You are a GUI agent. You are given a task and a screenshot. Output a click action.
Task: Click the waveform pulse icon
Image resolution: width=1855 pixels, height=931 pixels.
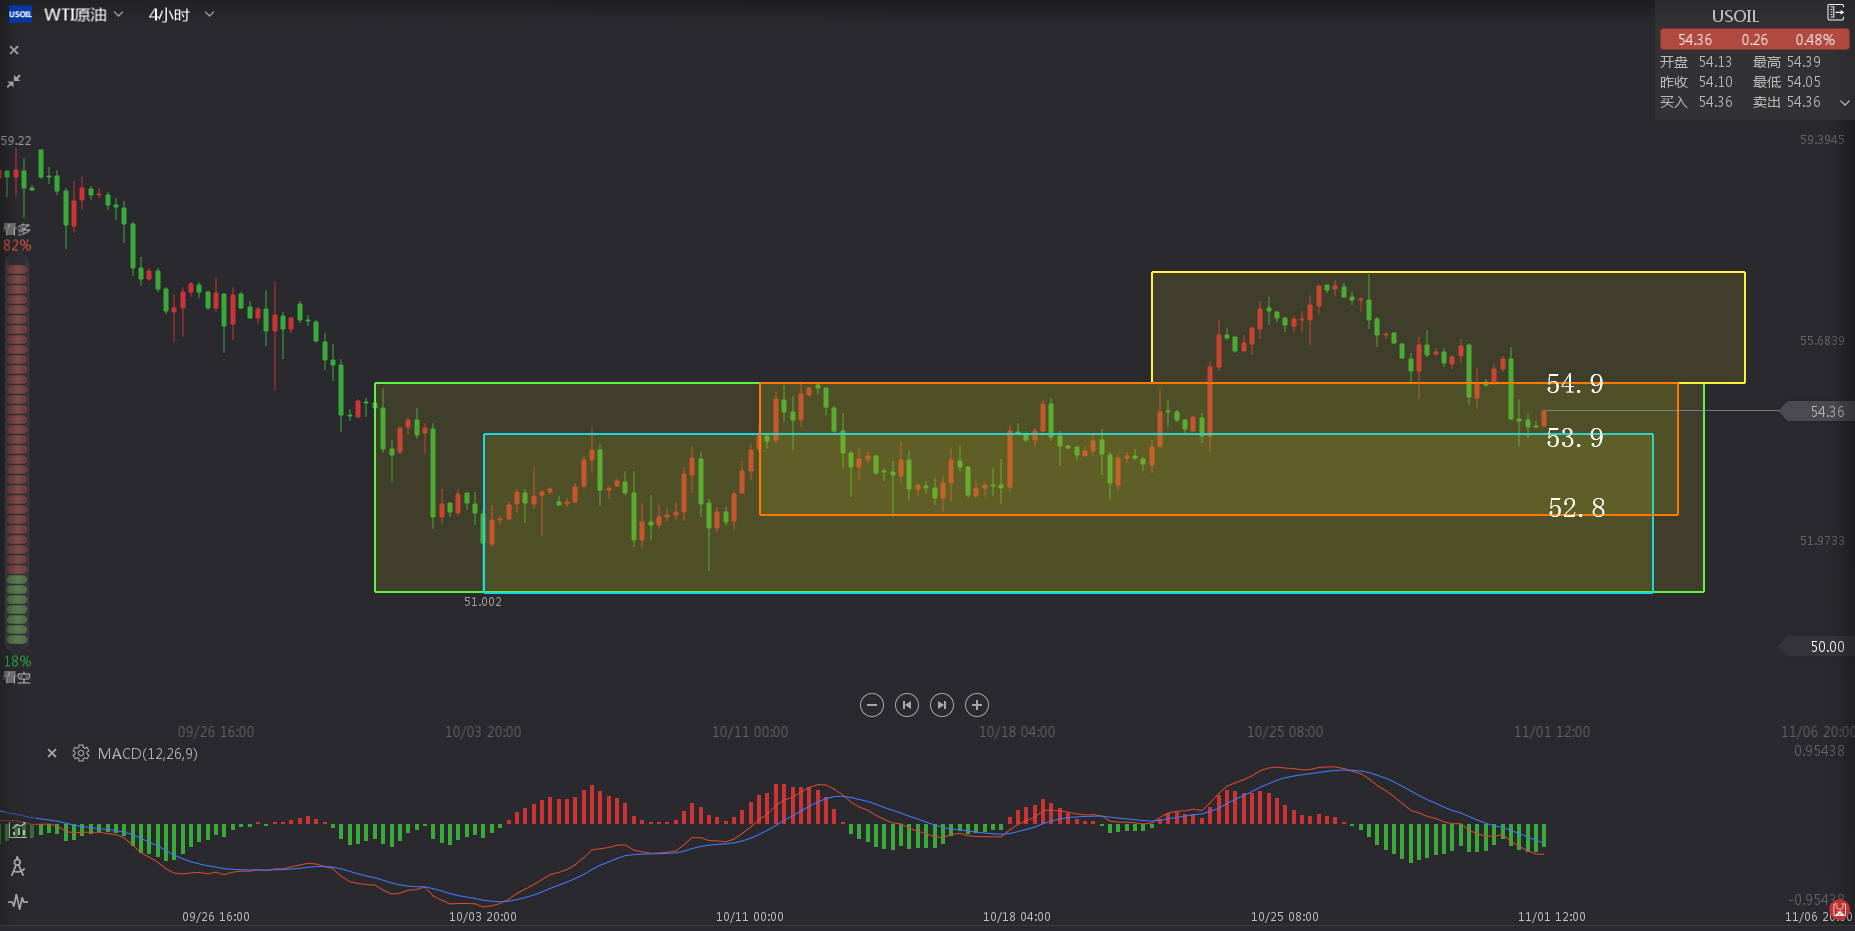coord(18,902)
